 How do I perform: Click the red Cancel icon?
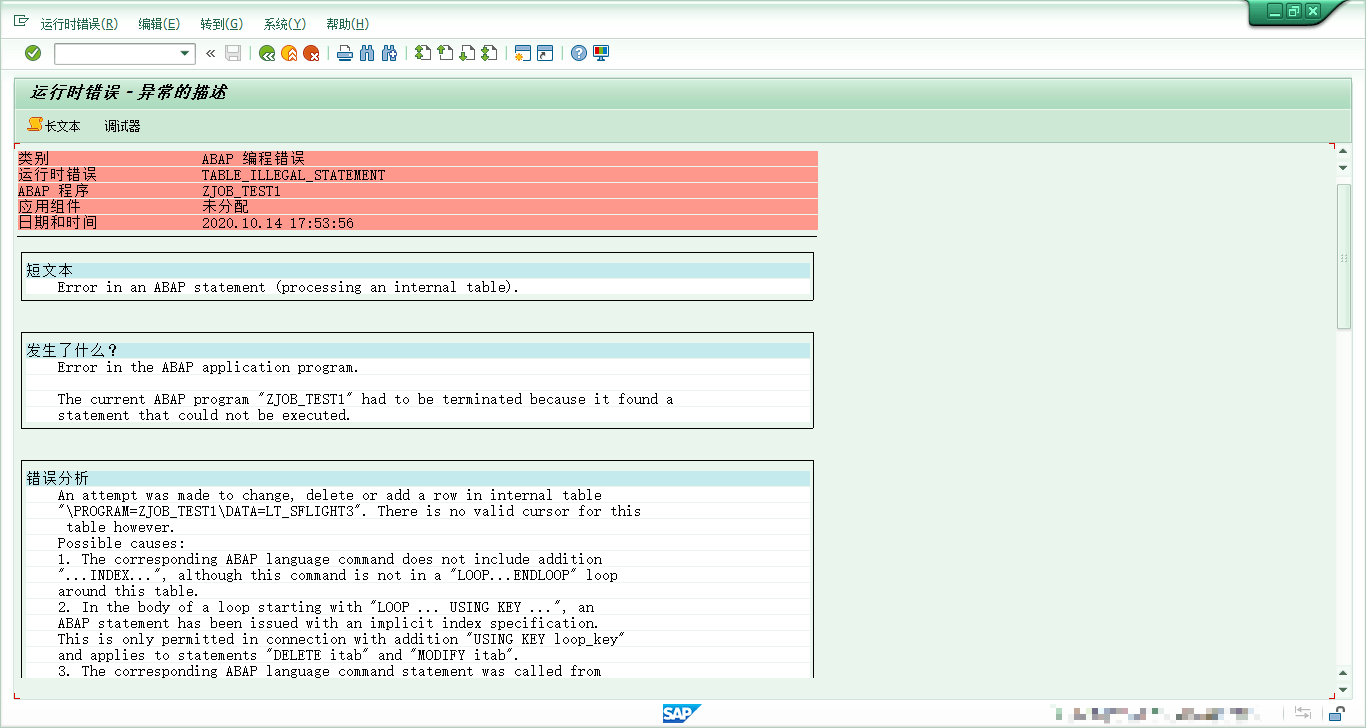point(312,53)
